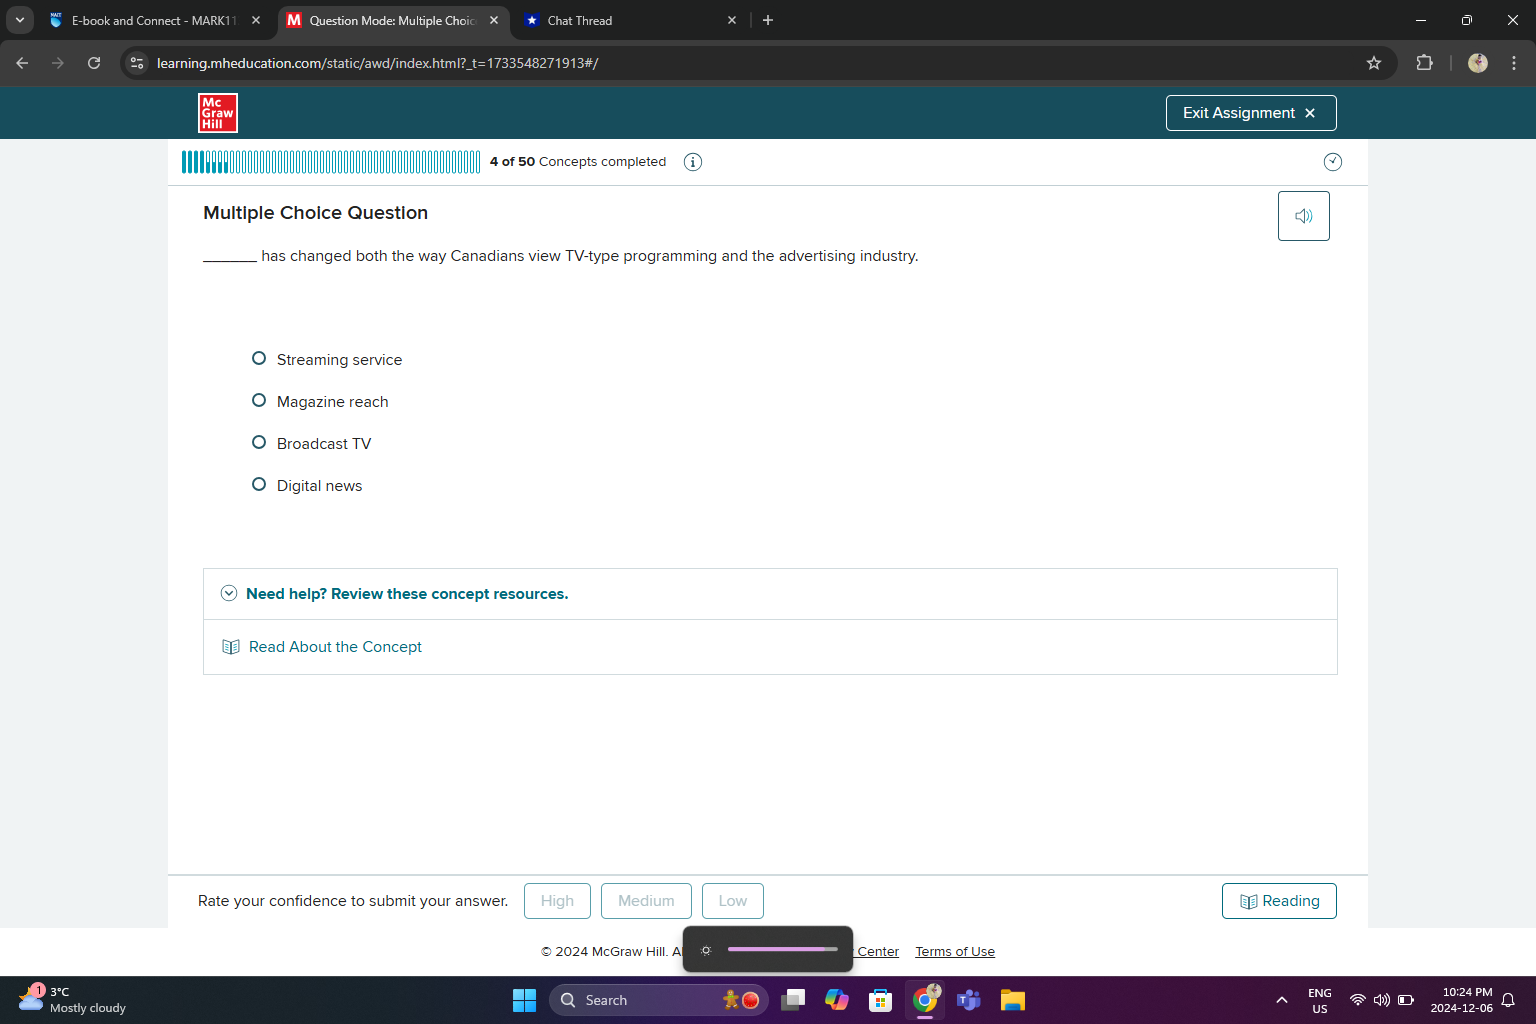The height and width of the screenshot is (1024, 1536).
Task: Open the notification bell in system tray
Action: [x=1509, y=1000]
